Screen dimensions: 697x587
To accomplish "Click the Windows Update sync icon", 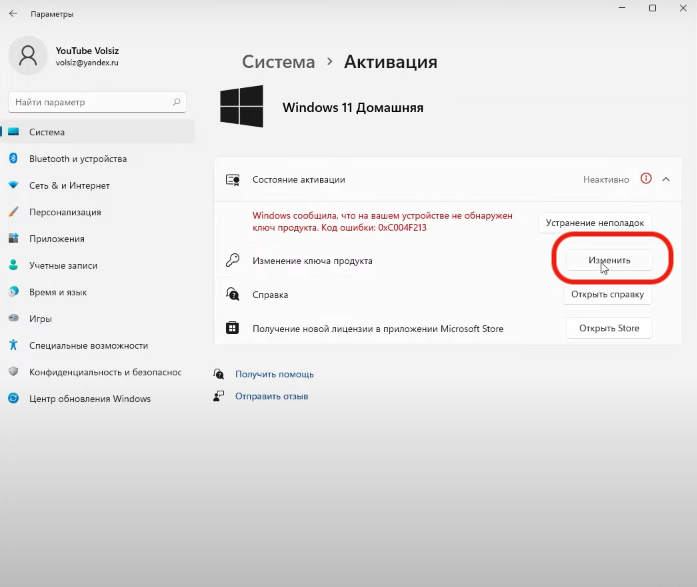I will pyautogui.click(x=13, y=398).
